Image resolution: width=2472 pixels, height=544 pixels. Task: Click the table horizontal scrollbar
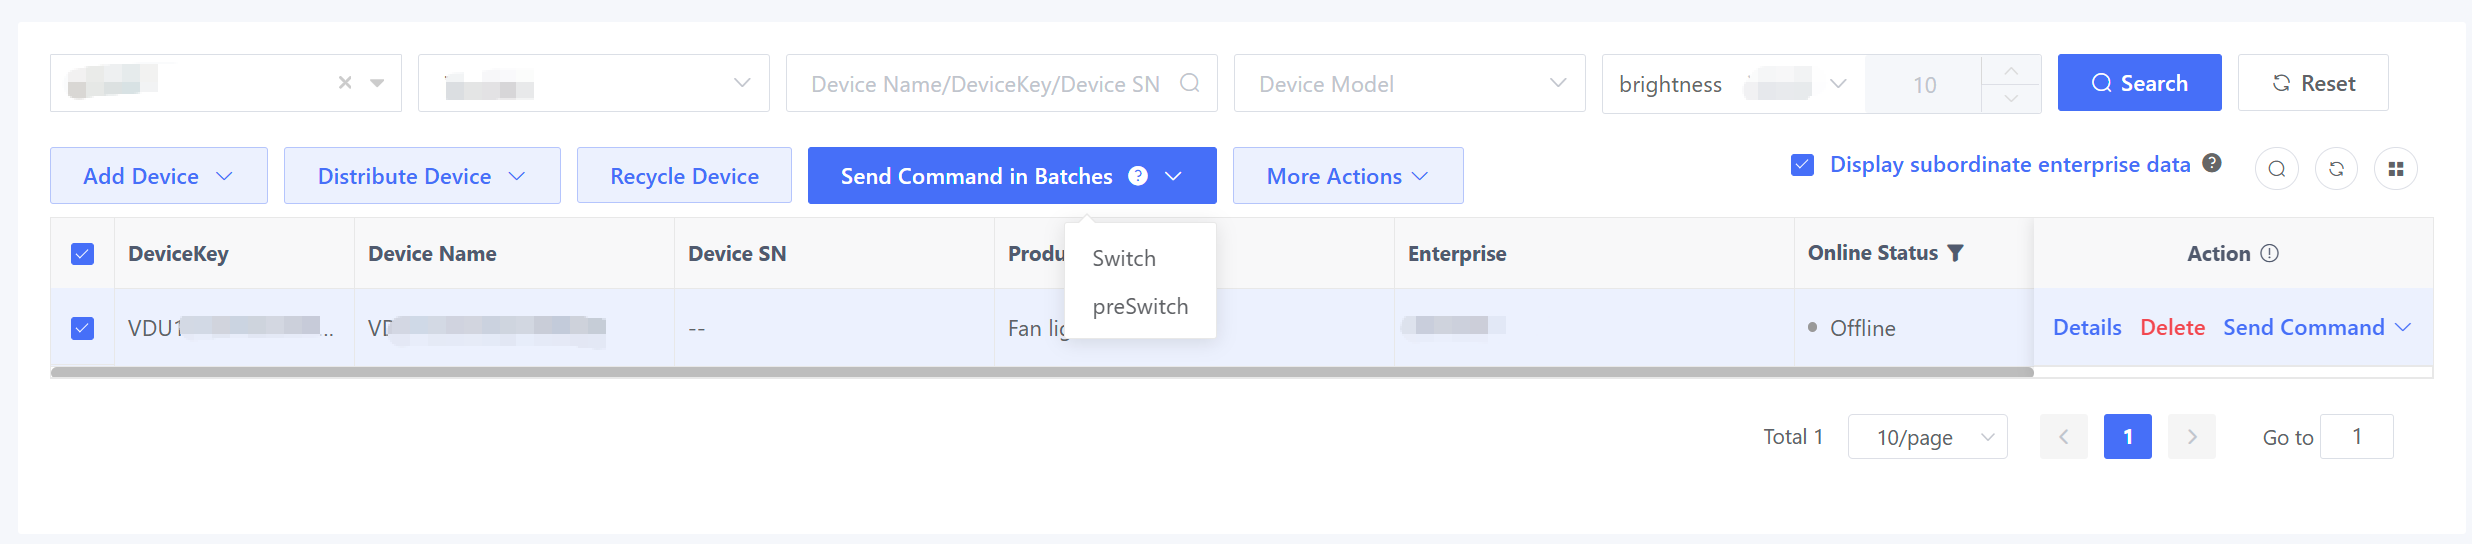point(1041,372)
